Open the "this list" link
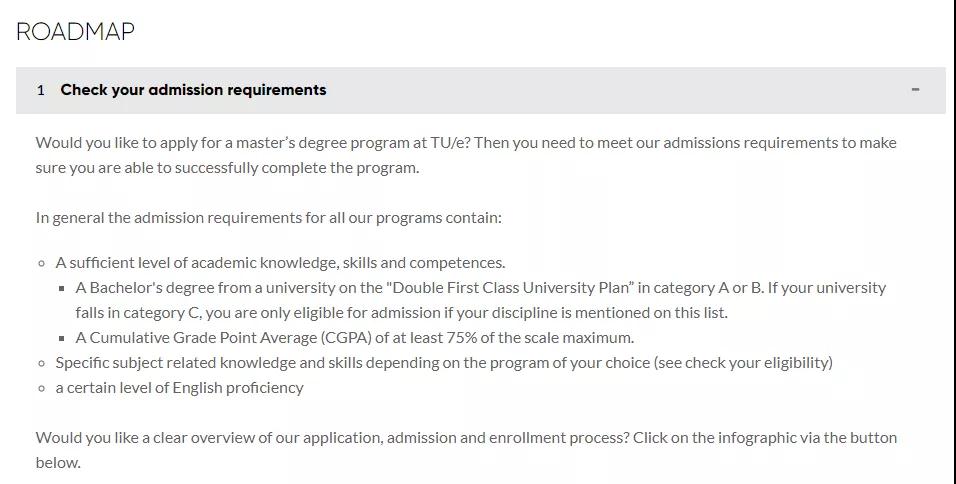The height and width of the screenshot is (484, 956). point(700,313)
